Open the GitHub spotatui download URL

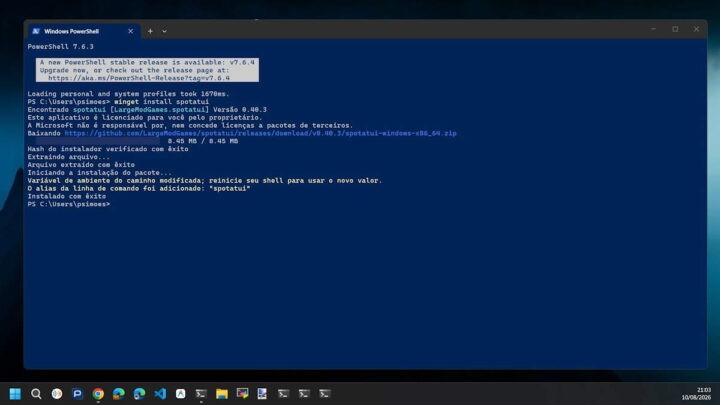click(x=260, y=133)
